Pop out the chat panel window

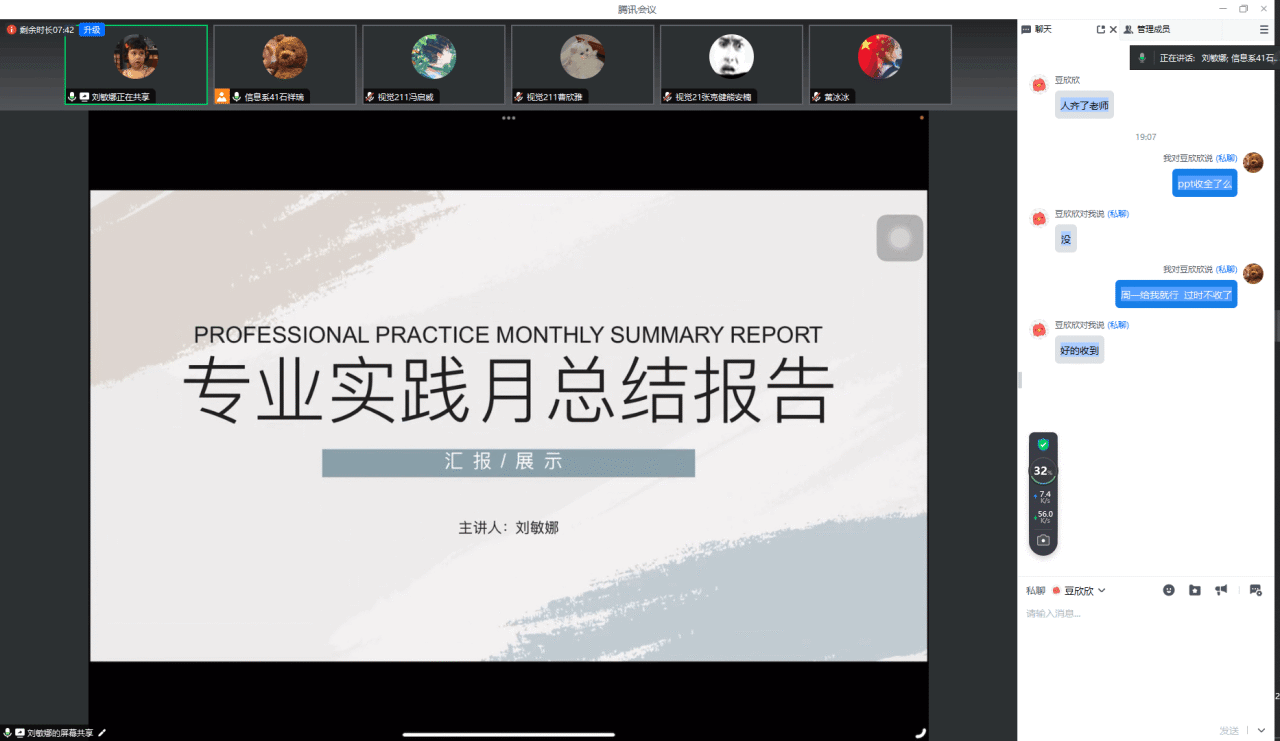click(x=1101, y=30)
